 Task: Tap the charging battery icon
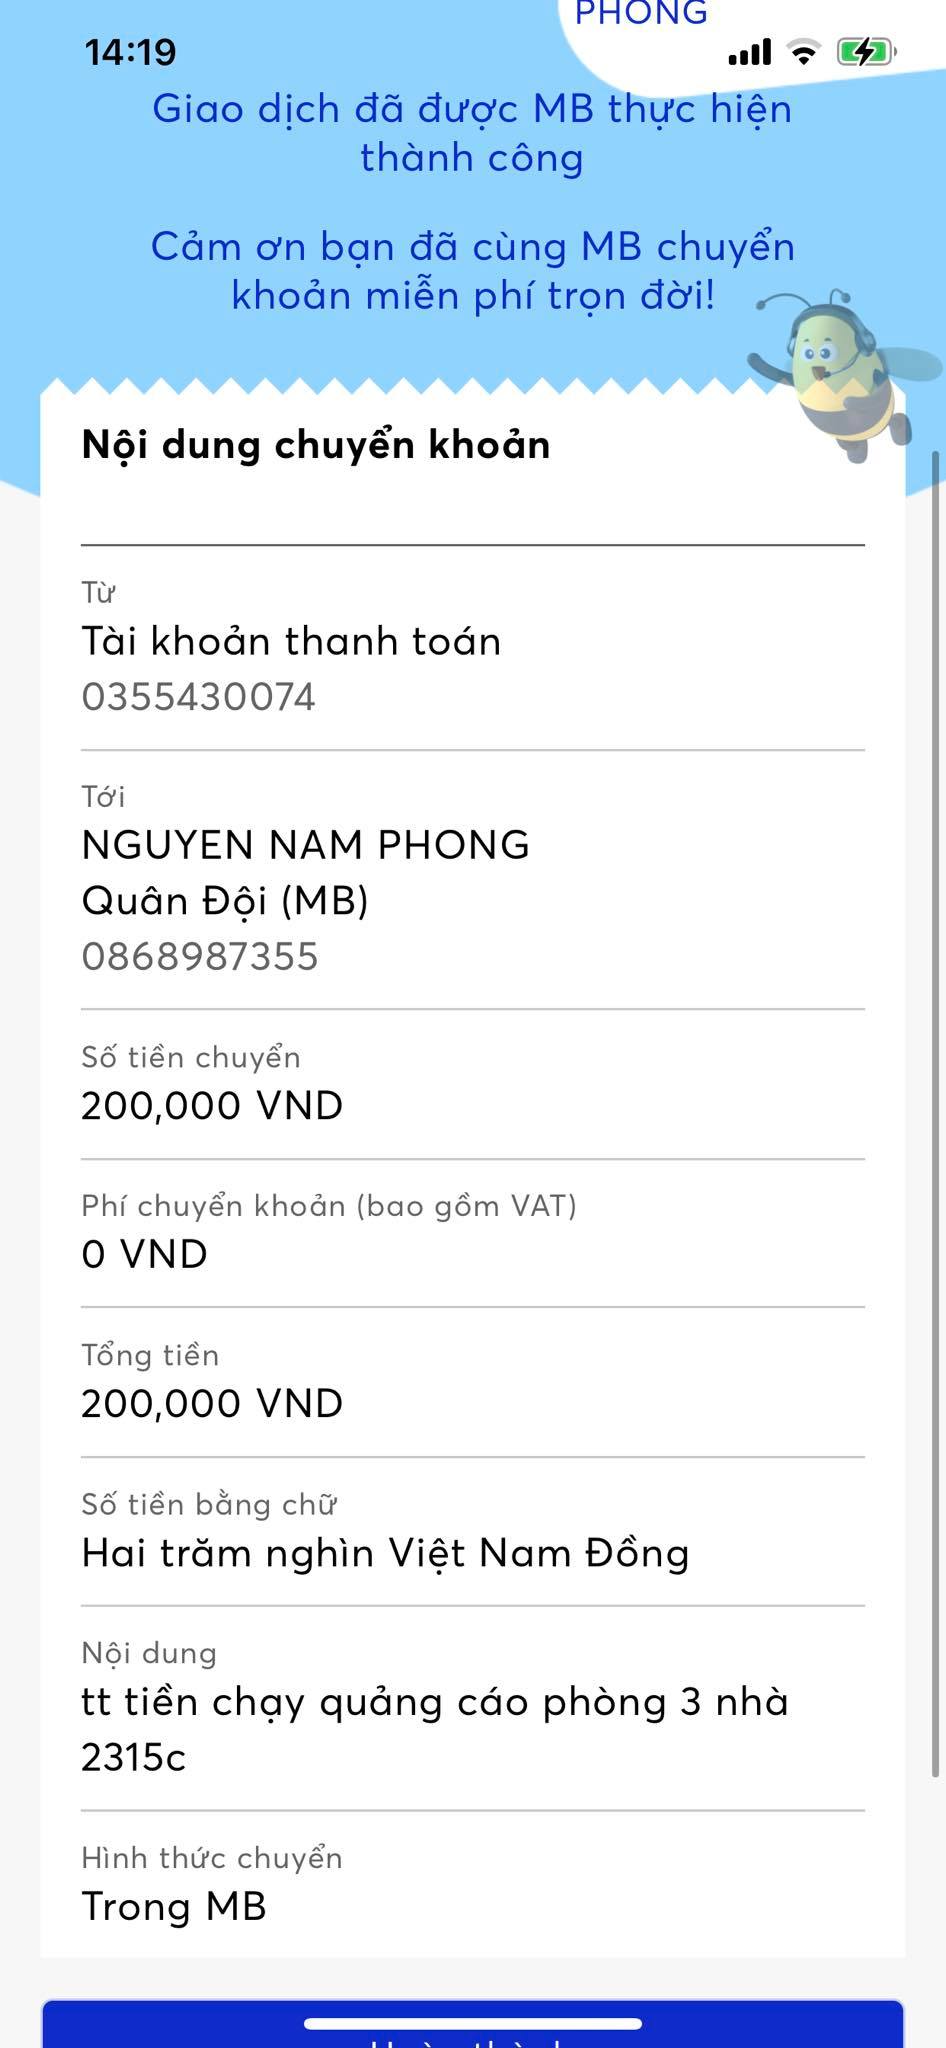coord(865,52)
